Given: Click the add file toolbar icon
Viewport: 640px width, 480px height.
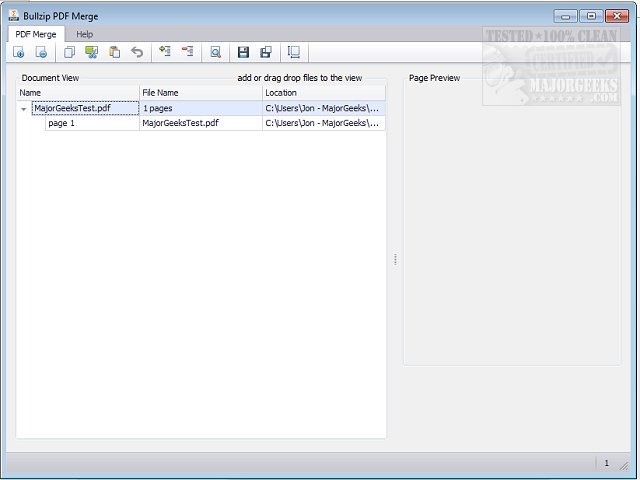Looking at the screenshot, I should [x=18, y=52].
